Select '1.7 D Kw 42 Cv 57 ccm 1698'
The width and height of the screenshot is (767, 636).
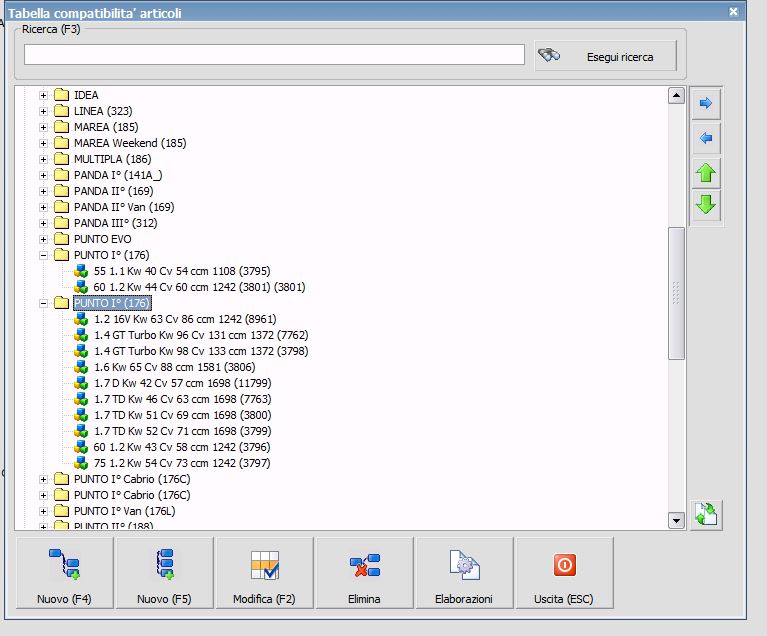182,383
